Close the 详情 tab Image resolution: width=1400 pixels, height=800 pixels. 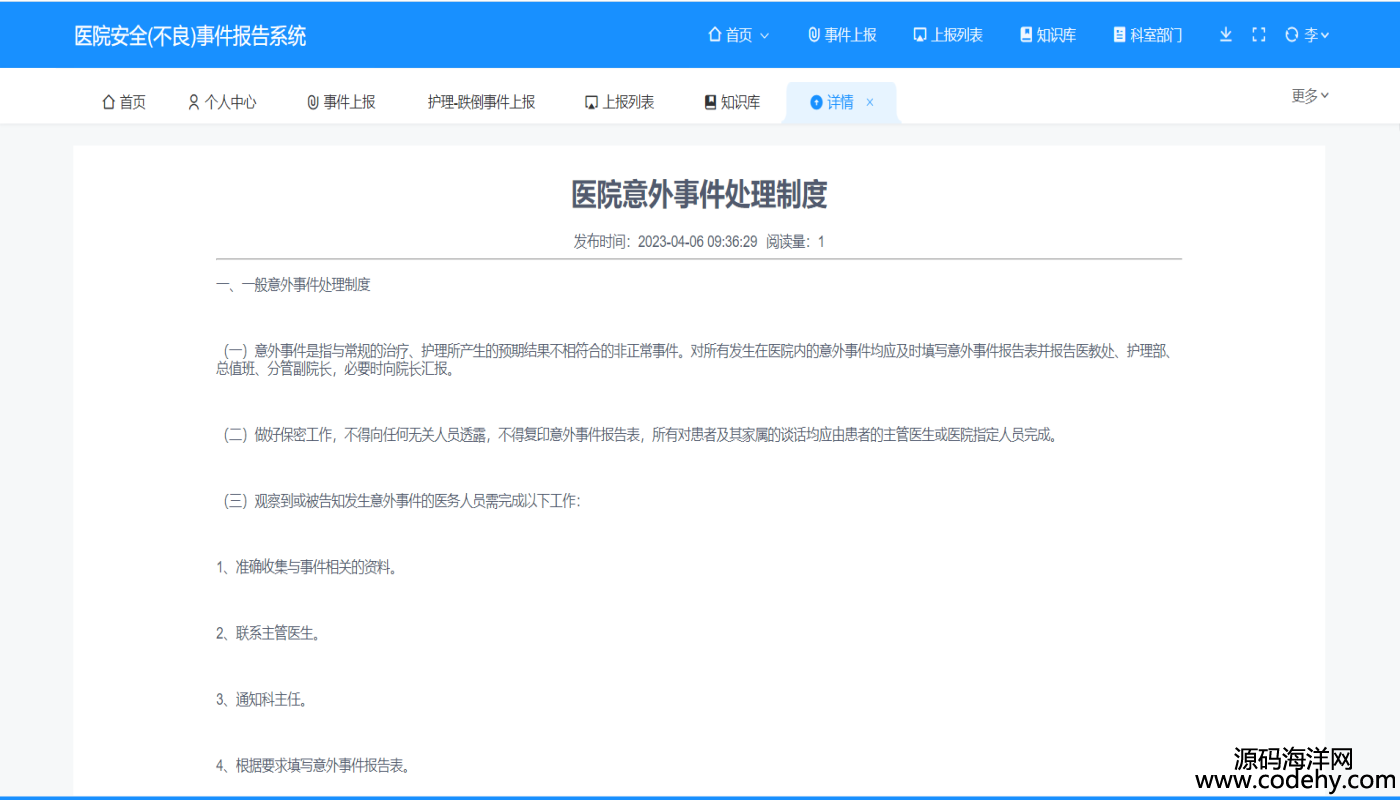(x=870, y=102)
